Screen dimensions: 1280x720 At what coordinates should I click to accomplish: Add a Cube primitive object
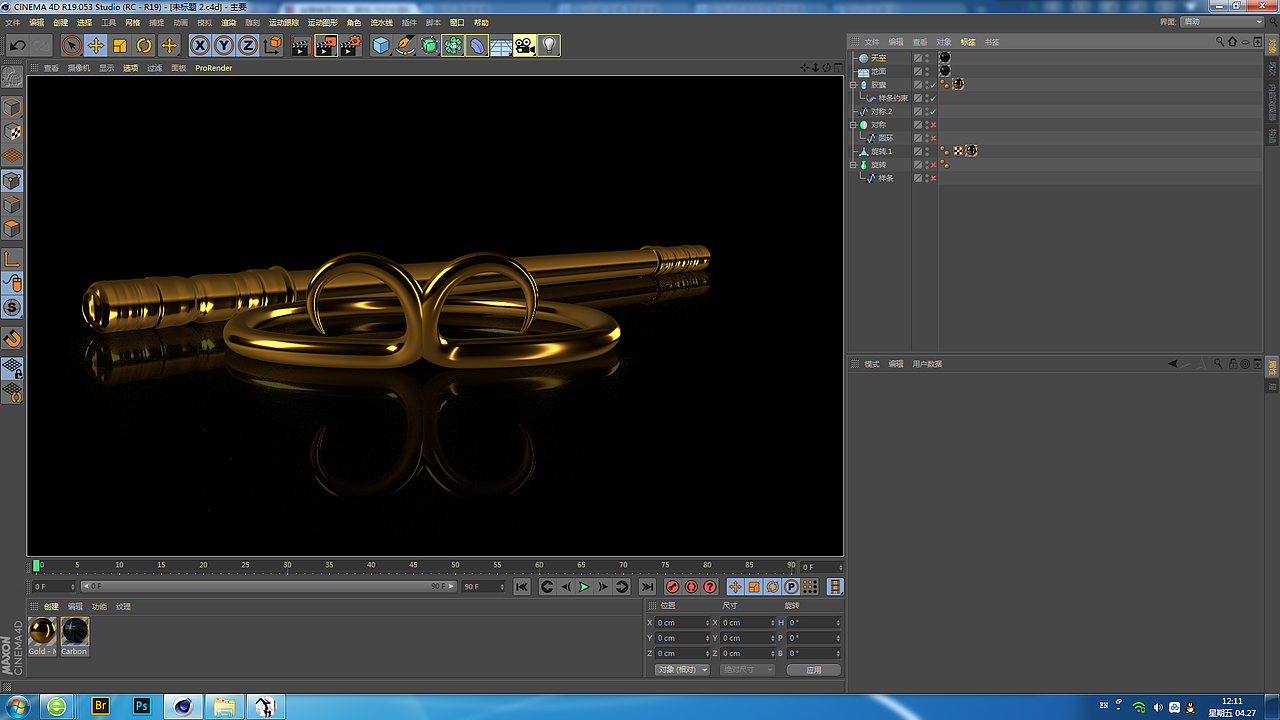[x=381, y=45]
